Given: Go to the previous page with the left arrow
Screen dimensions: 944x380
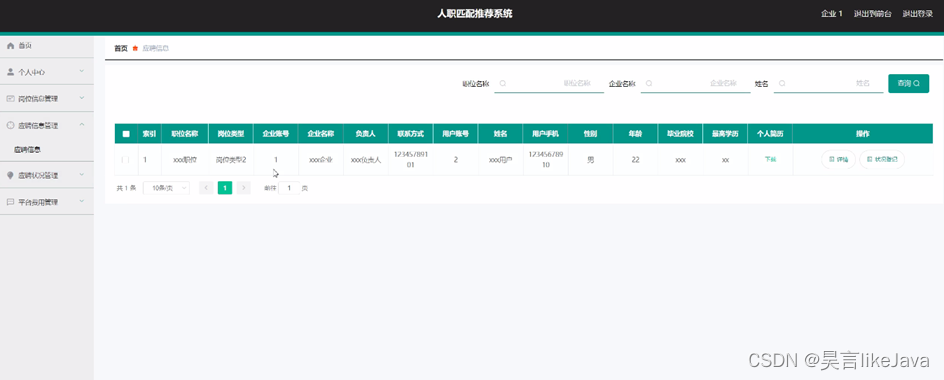Looking at the screenshot, I should 206,188.
